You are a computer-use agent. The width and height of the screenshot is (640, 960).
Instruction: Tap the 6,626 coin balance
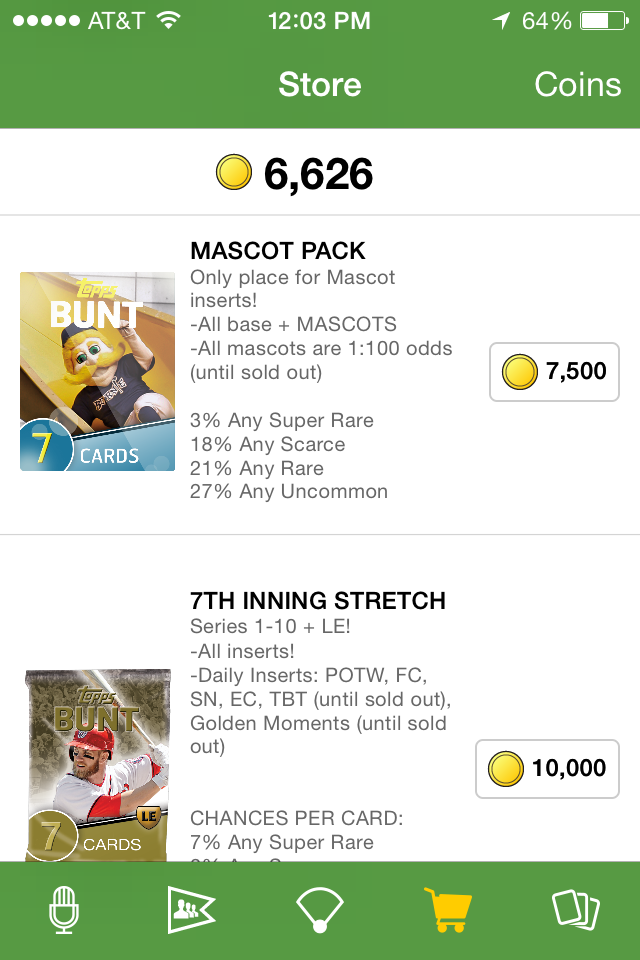[x=318, y=175]
